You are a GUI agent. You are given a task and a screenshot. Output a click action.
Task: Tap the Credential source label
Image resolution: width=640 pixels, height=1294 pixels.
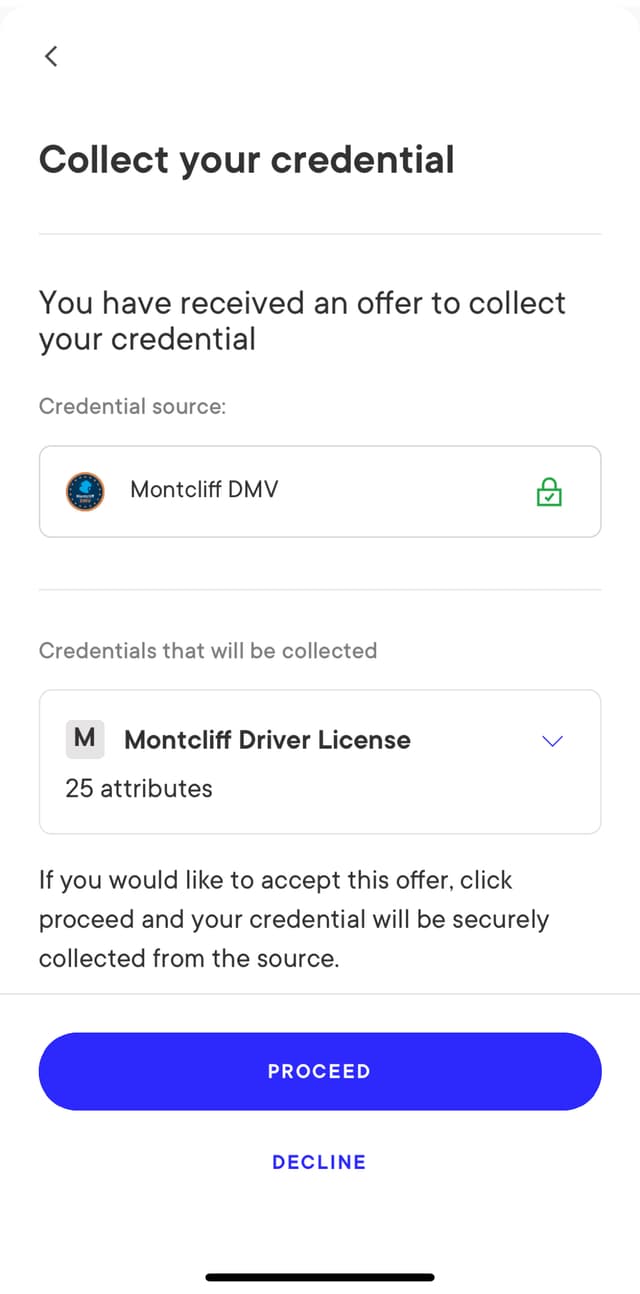[133, 407]
